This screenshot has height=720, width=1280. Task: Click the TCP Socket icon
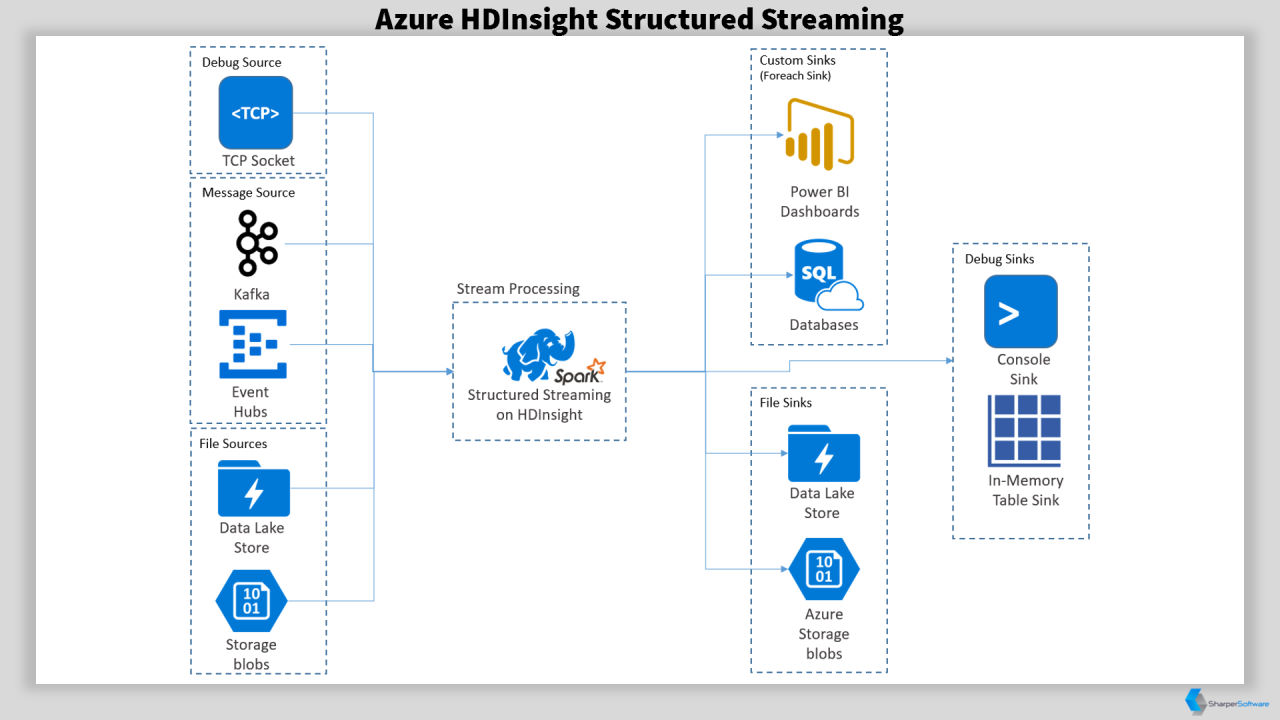(x=256, y=112)
